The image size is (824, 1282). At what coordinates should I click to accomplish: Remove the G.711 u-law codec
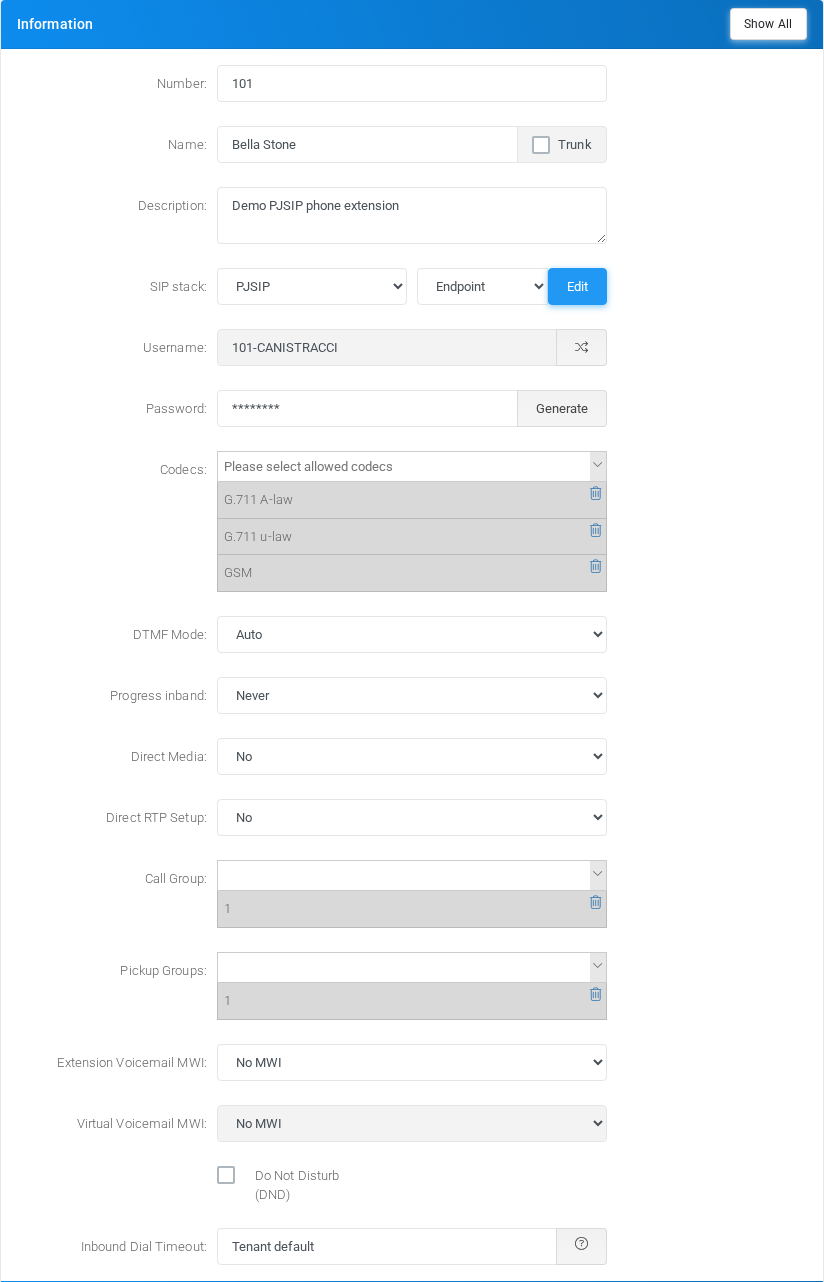tap(596, 530)
